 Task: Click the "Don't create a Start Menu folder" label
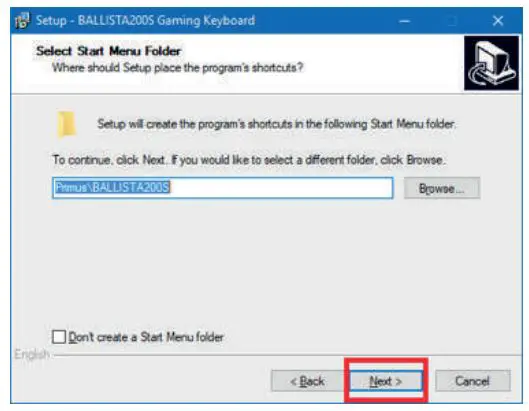tap(146, 337)
